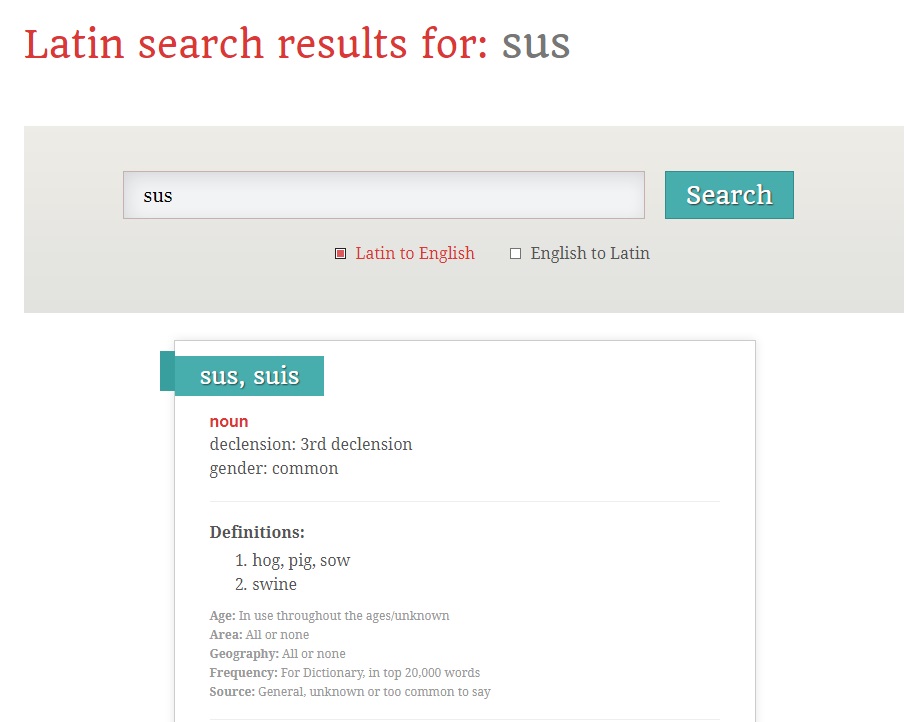Click the 'declension: 3rd declension' line
This screenshot has width=924, height=722.
coord(311,444)
